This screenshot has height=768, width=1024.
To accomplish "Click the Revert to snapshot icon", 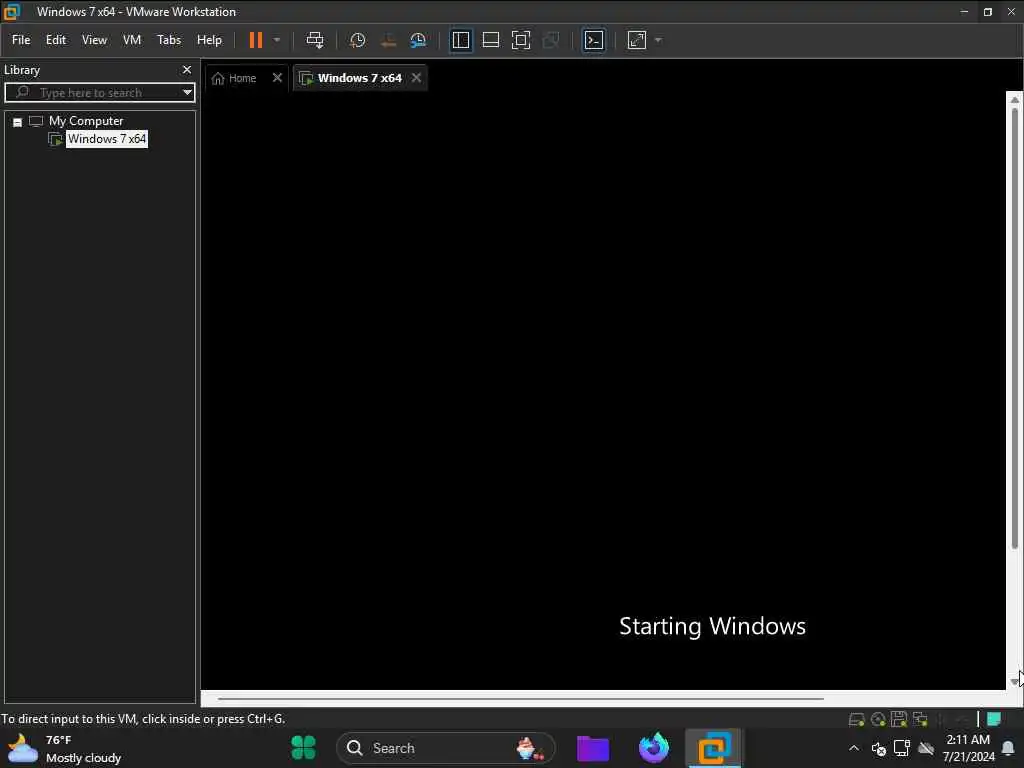I will pos(388,40).
